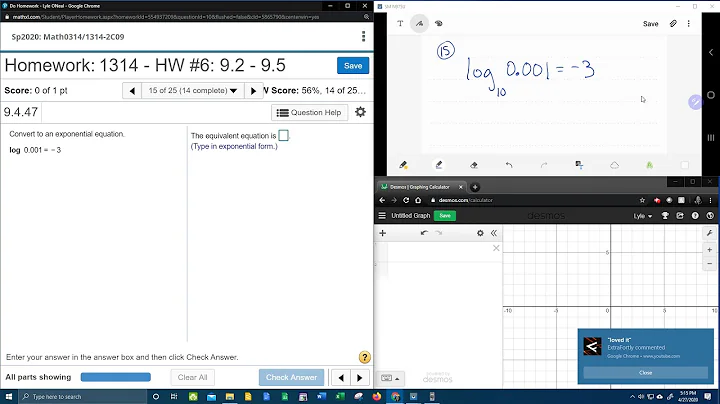
Task: Pick the shape recognition tool in notes toolbar
Action: click(614, 165)
